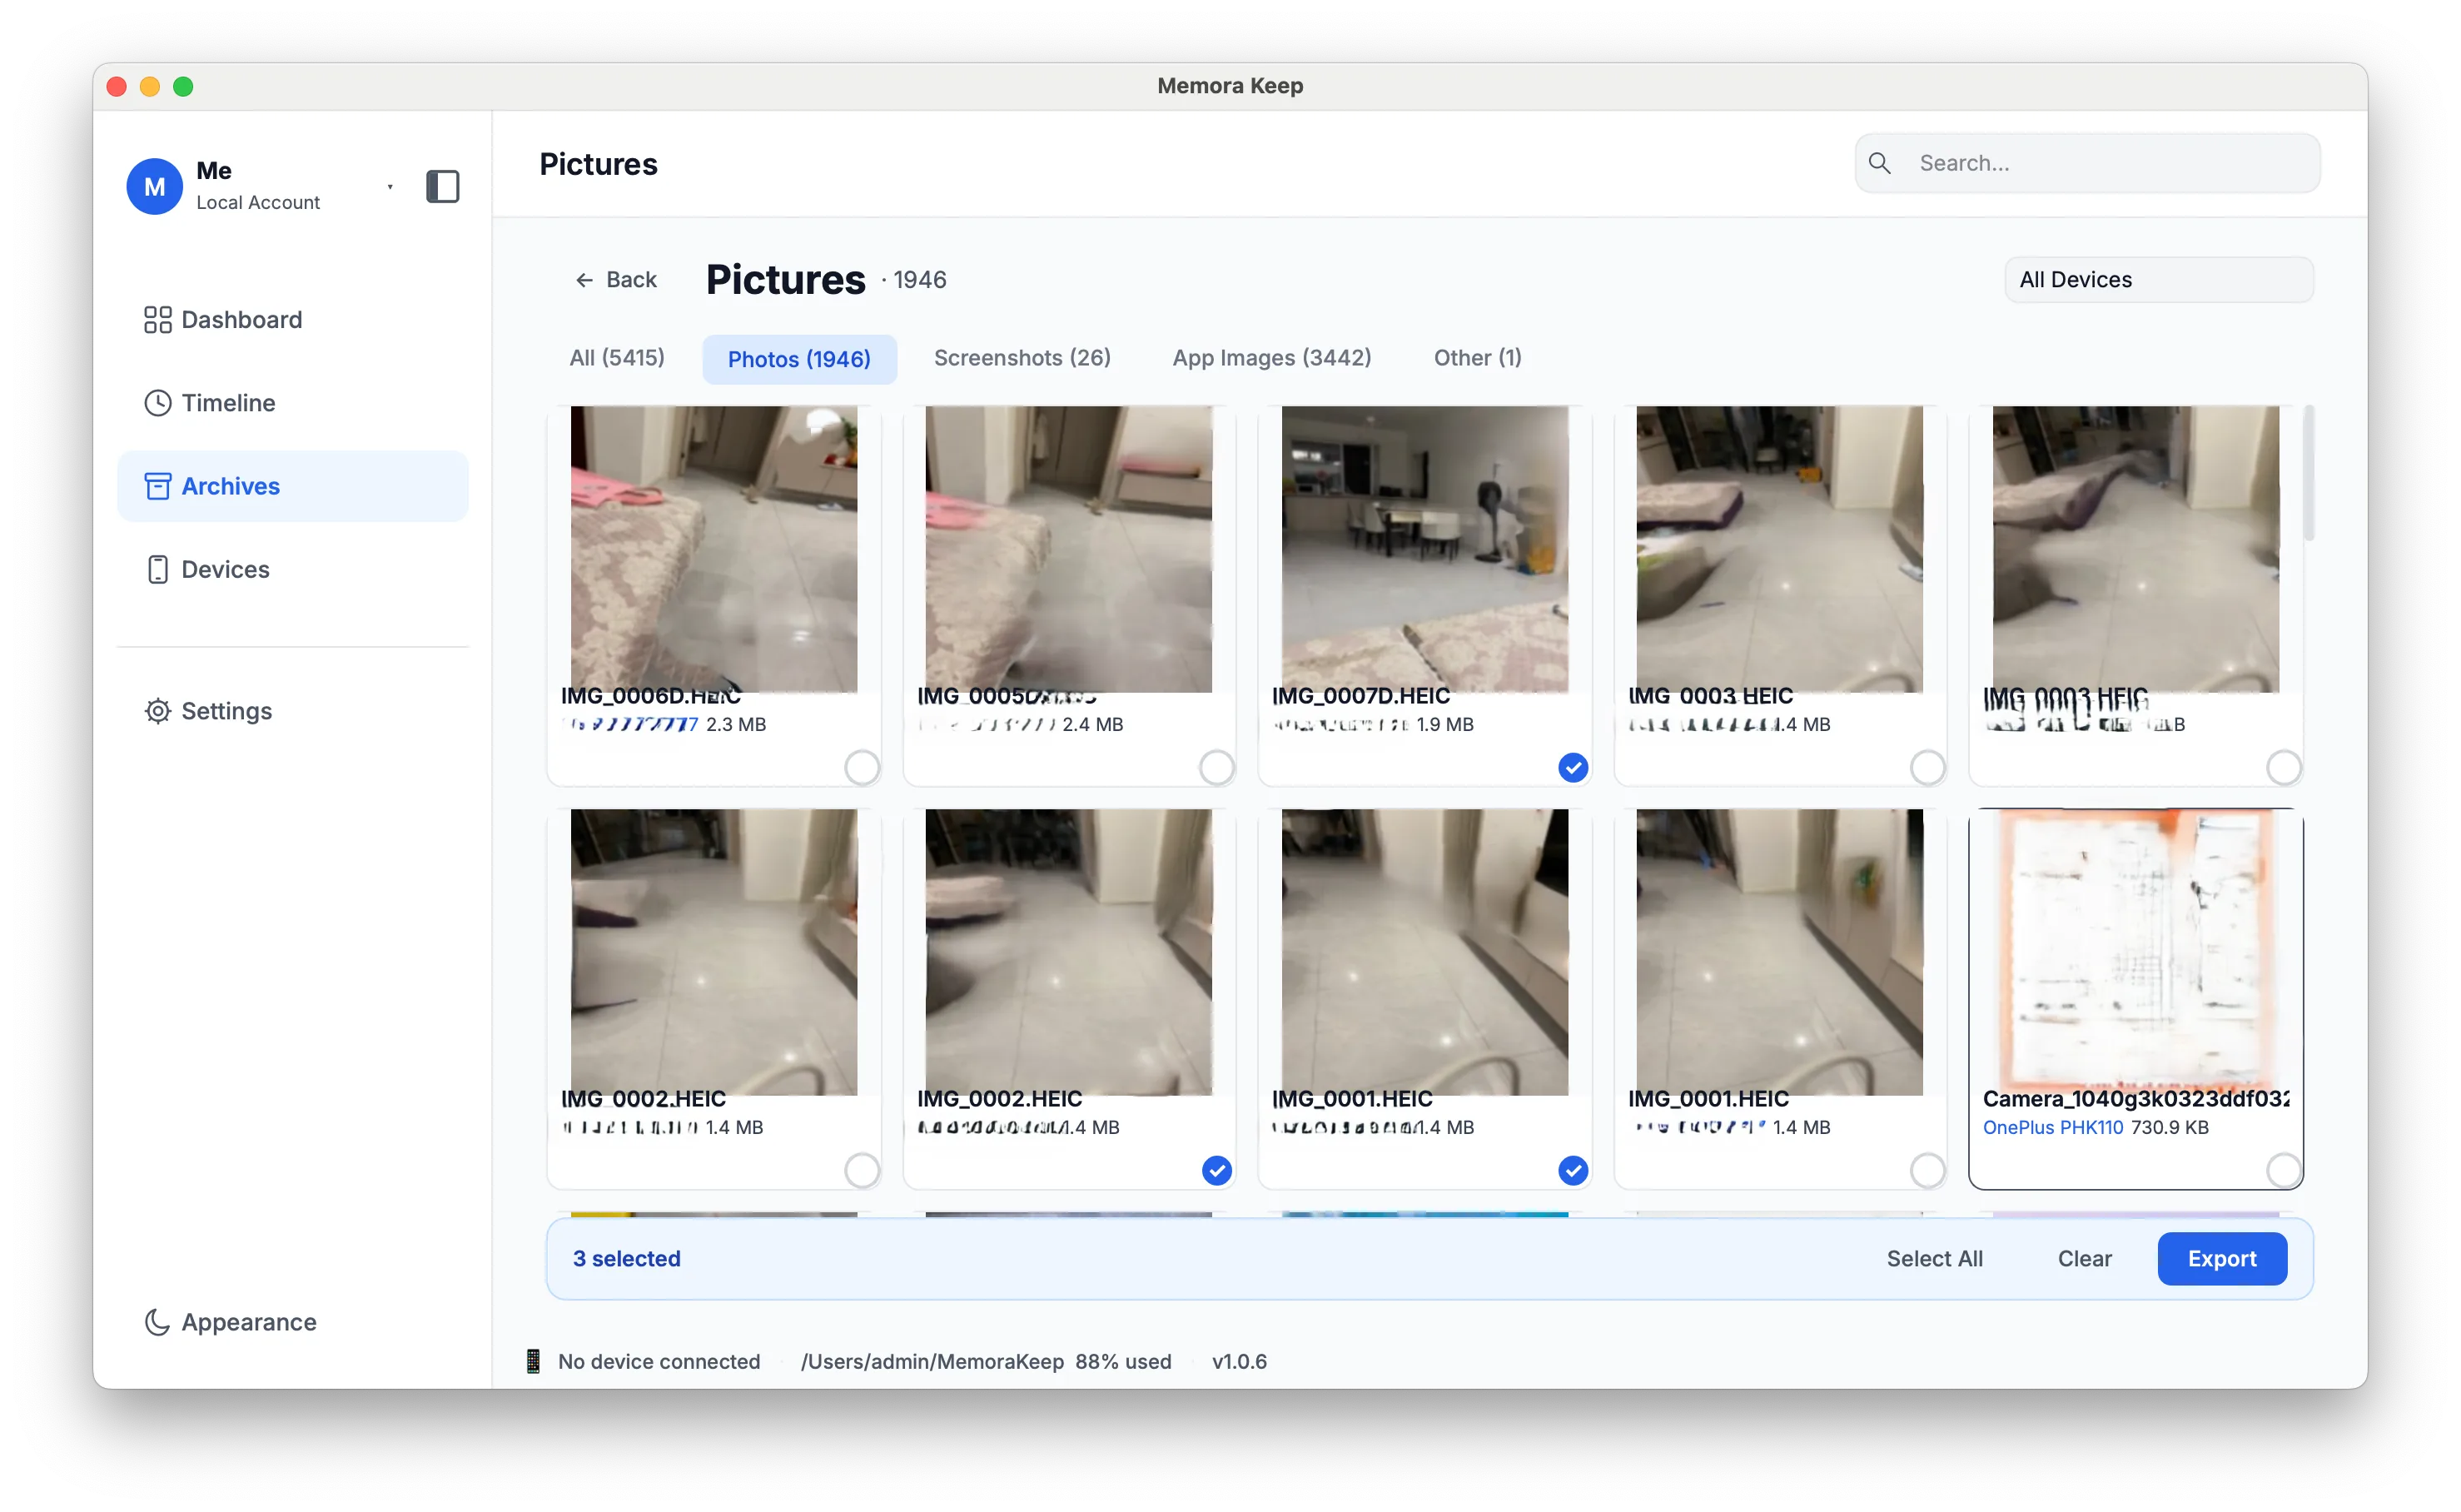Viewport: 2461px width, 1512px height.
Task: Click the /Users/admin/MemoraKeep path text
Action: (x=932, y=1362)
